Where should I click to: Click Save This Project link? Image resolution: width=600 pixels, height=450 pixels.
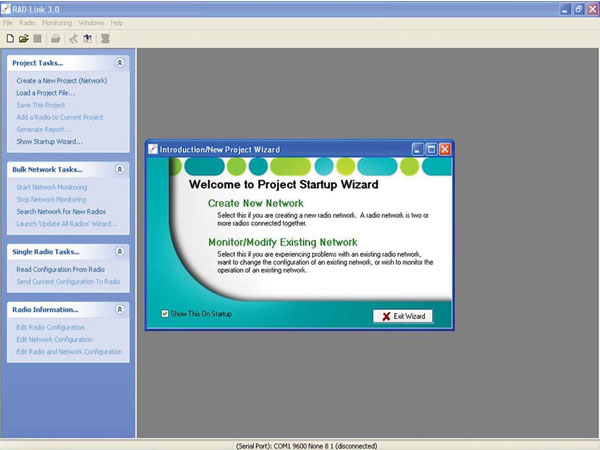[x=41, y=105]
